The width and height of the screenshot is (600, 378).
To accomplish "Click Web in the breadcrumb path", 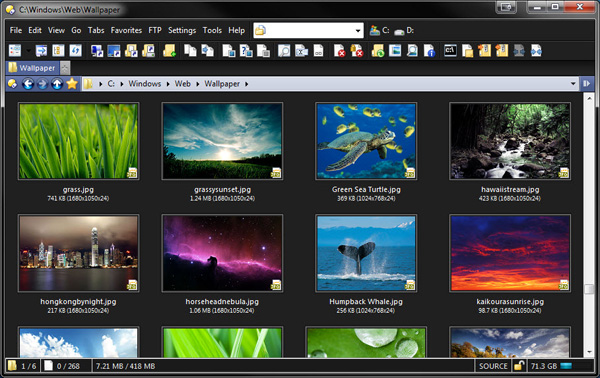I will click(x=183, y=84).
